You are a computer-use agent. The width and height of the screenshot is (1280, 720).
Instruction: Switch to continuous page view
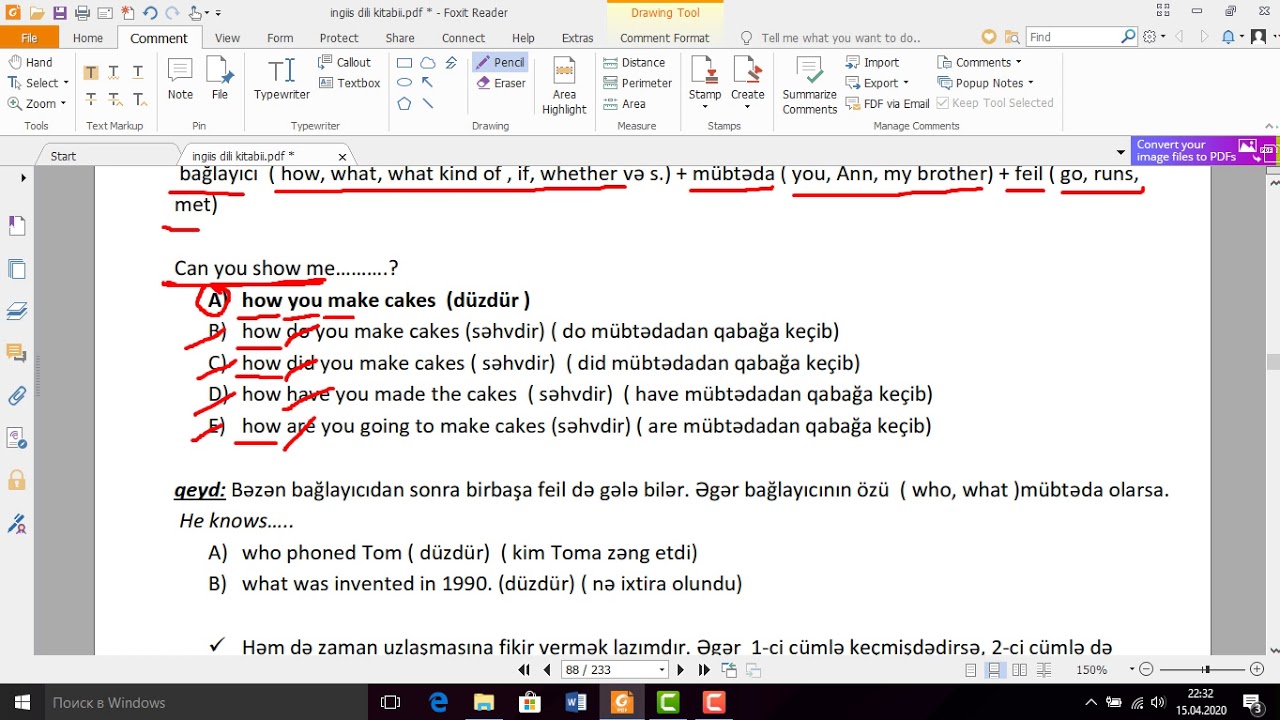pyautogui.click(x=995, y=670)
